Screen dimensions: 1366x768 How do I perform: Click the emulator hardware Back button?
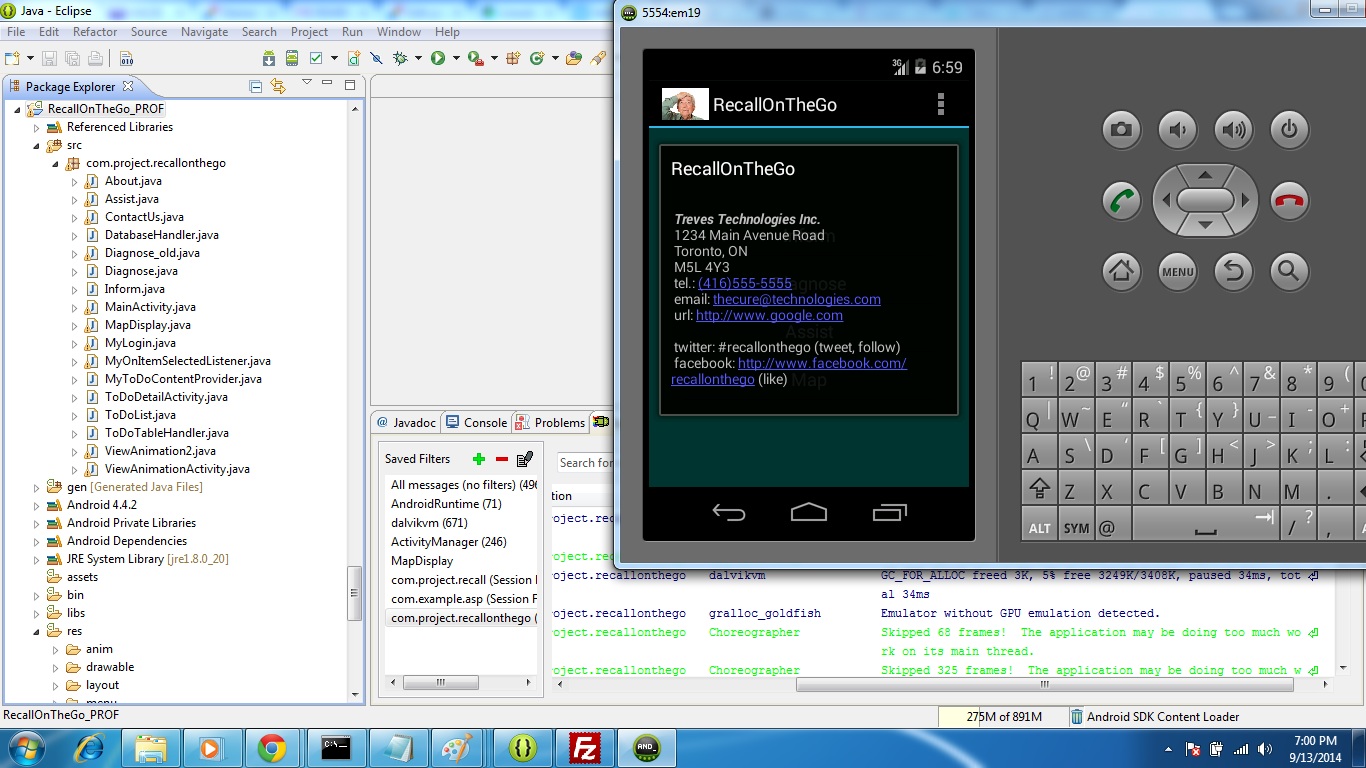coord(1233,271)
